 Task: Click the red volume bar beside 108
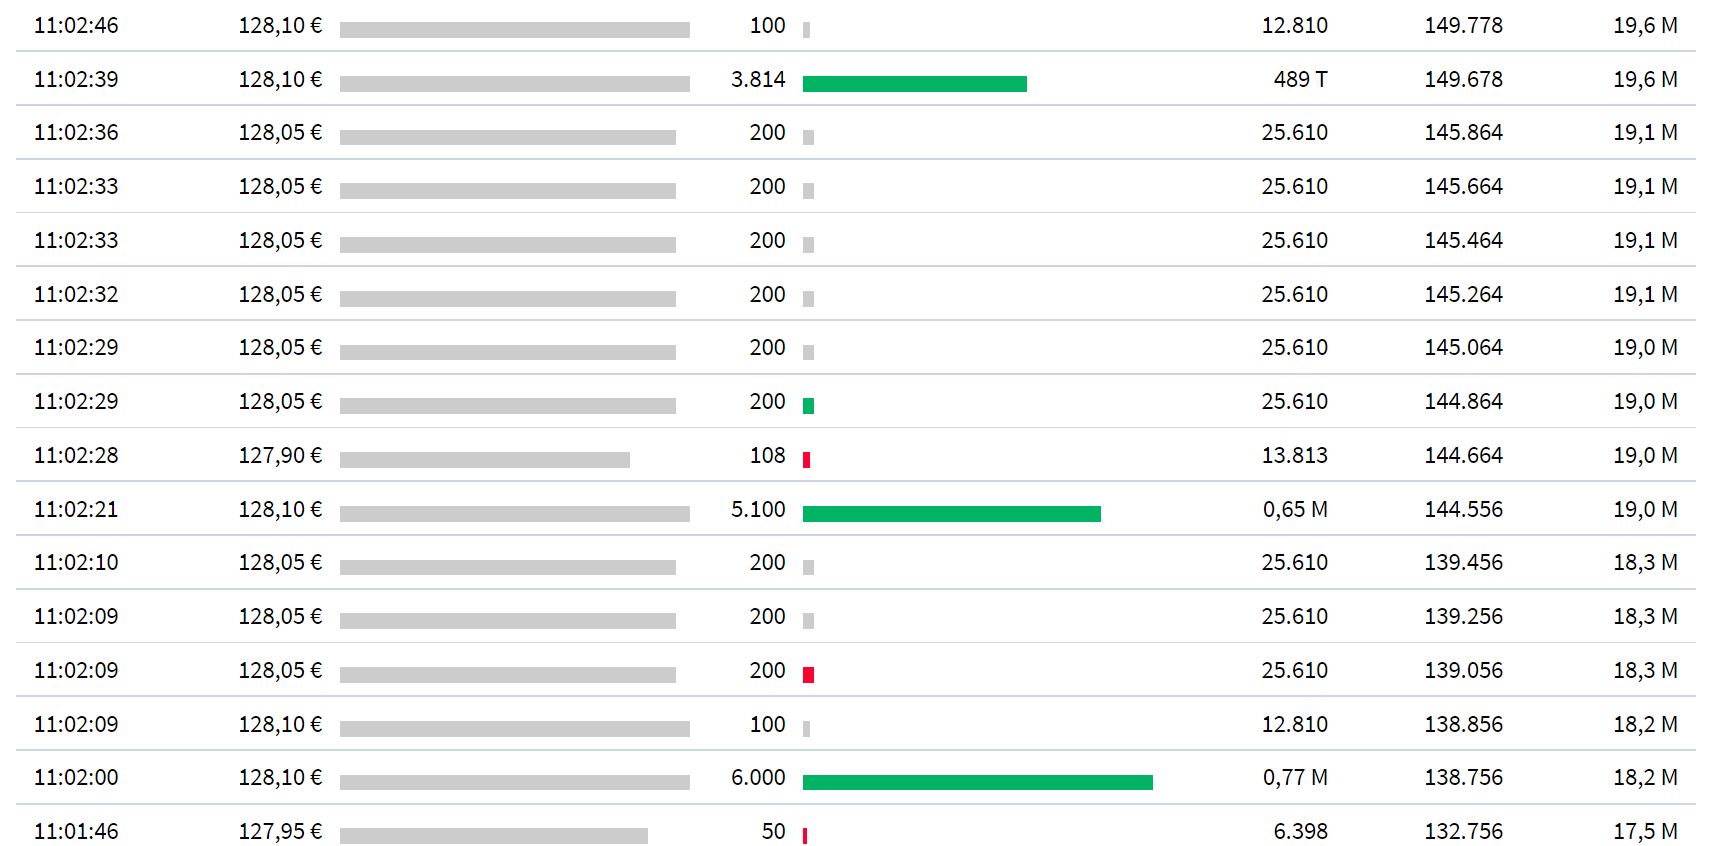coord(806,460)
